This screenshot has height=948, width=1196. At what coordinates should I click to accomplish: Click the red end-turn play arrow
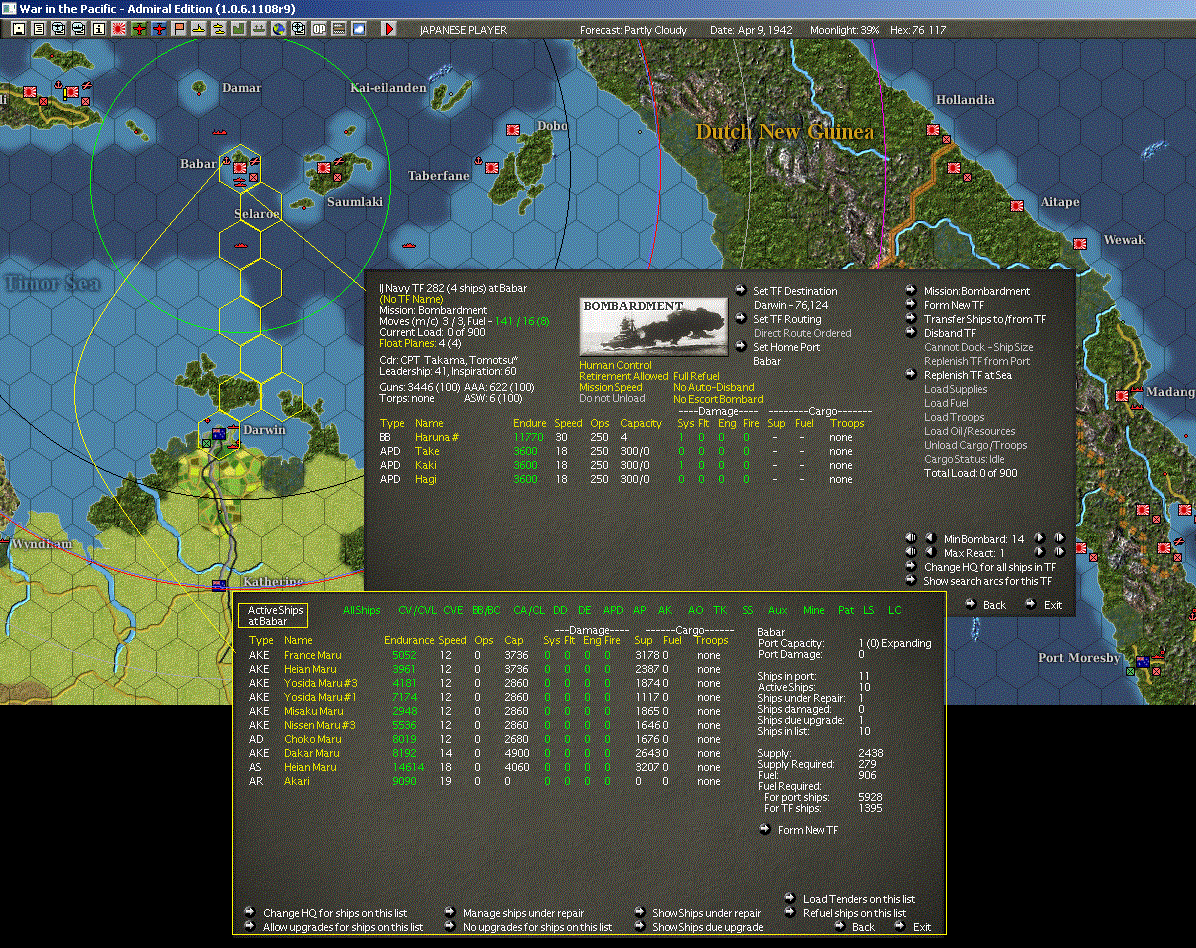388,29
